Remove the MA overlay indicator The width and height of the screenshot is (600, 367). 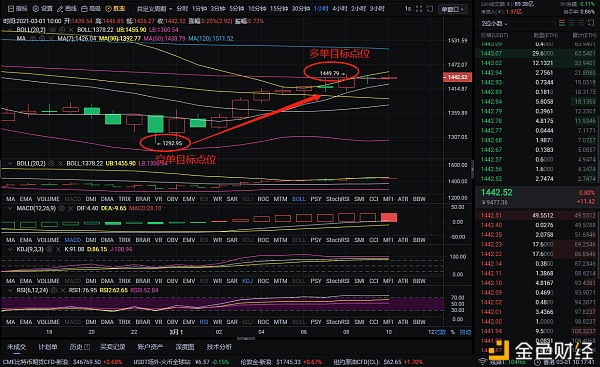click(51, 39)
